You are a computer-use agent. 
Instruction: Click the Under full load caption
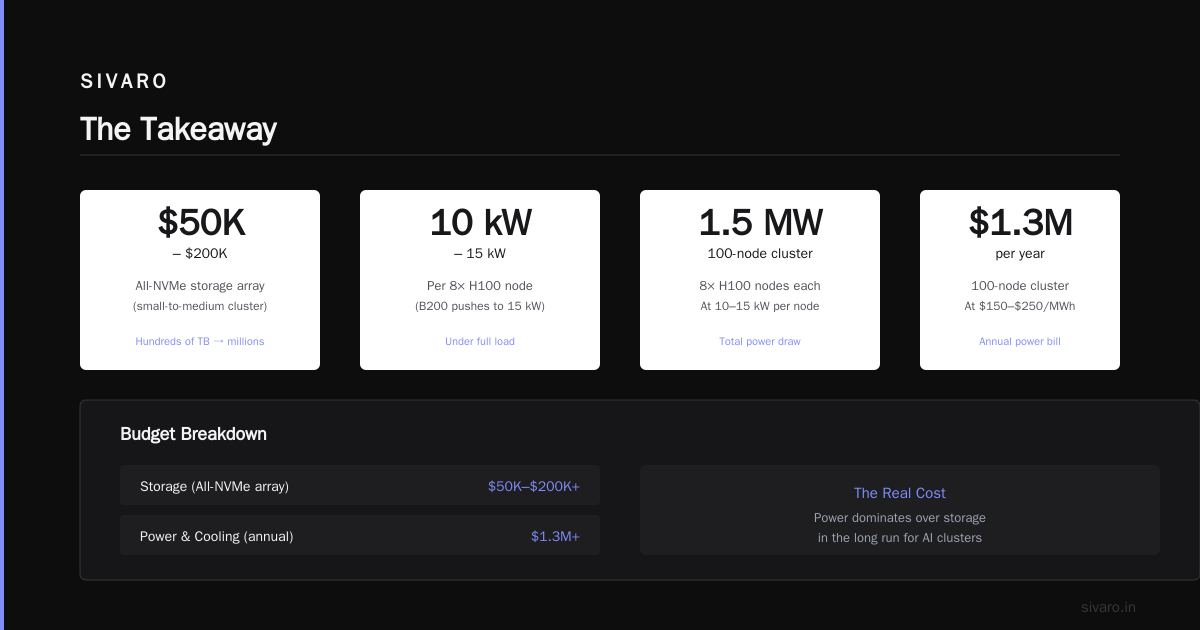[480, 342]
